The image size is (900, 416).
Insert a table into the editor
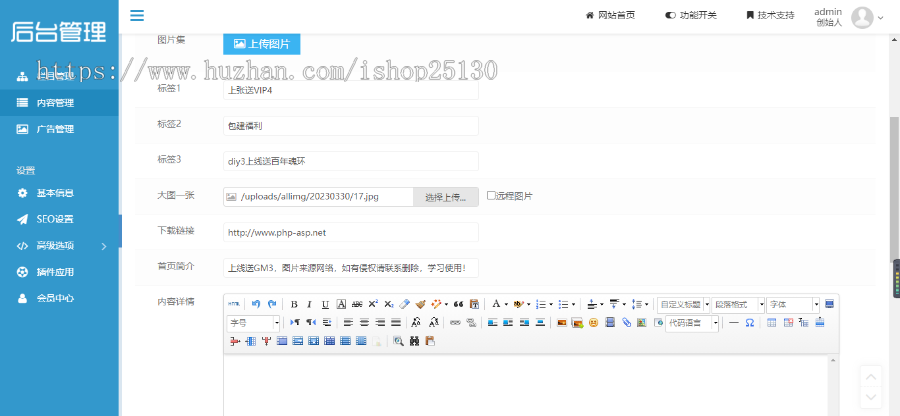771,322
